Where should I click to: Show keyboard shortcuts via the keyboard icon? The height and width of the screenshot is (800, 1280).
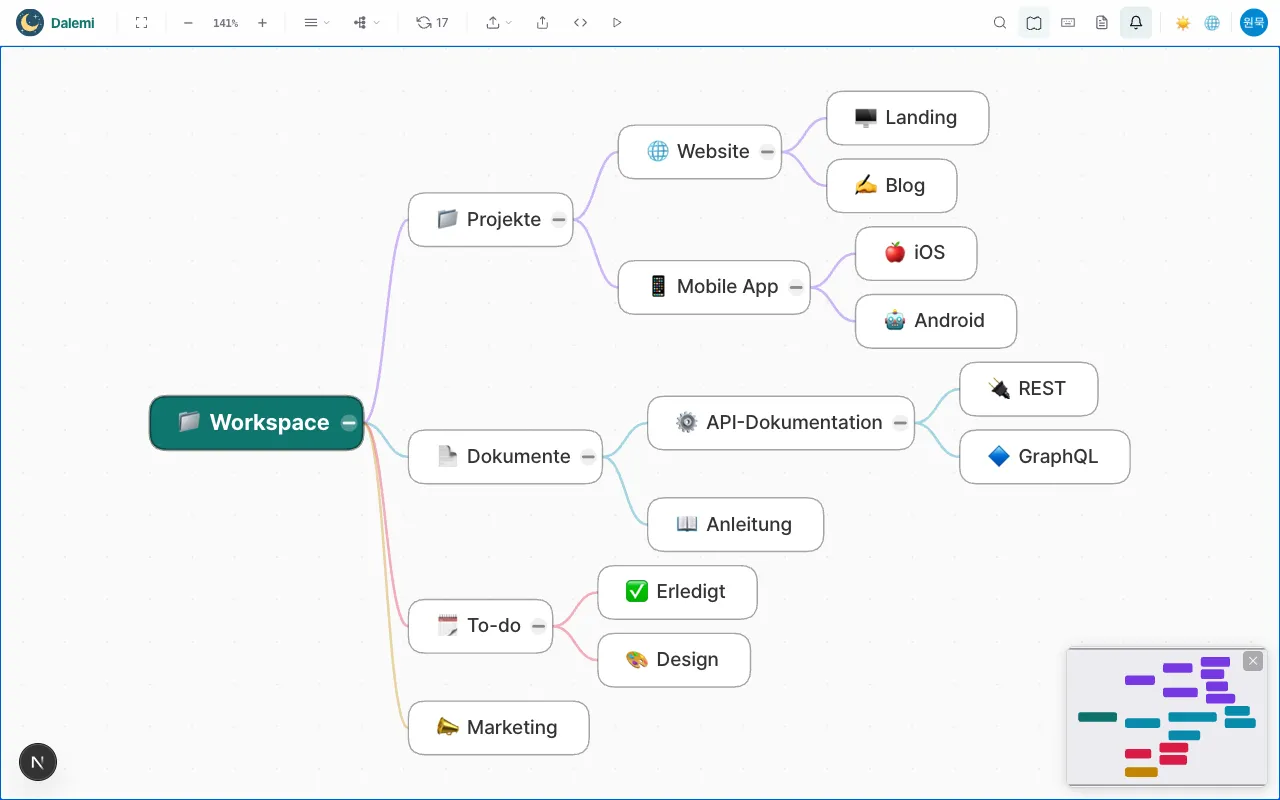pyautogui.click(x=1068, y=22)
